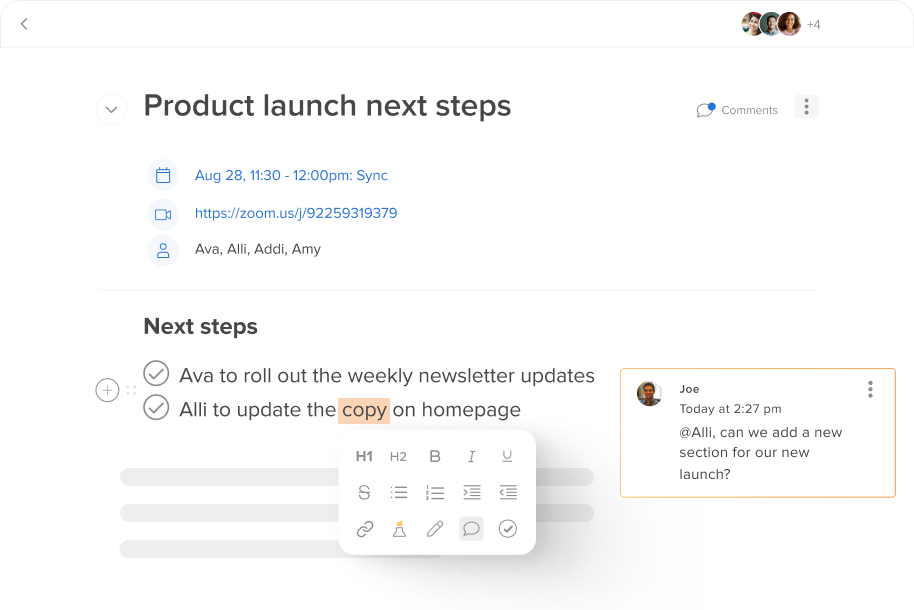Screen dimensions: 914x610
Task: Add a hyperlink to selected text
Action: pyautogui.click(x=365, y=529)
